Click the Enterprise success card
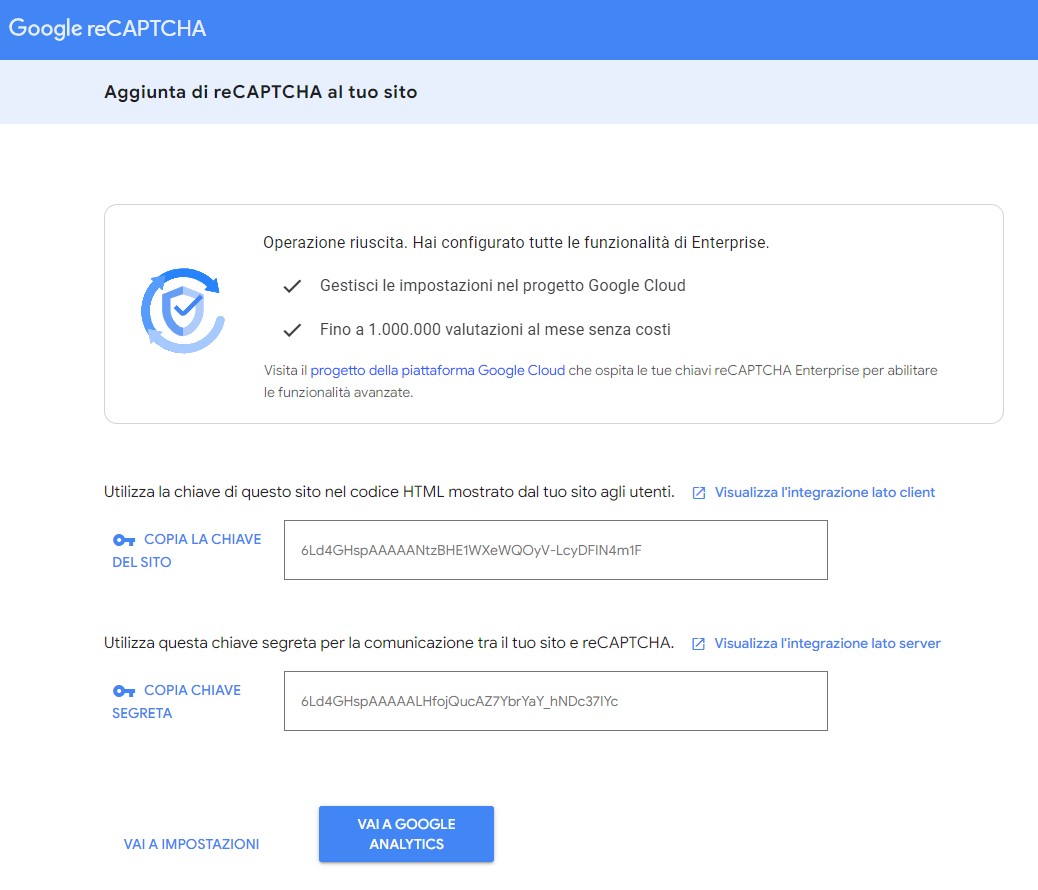Image resolution: width=1038 pixels, height=890 pixels. (553, 312)
